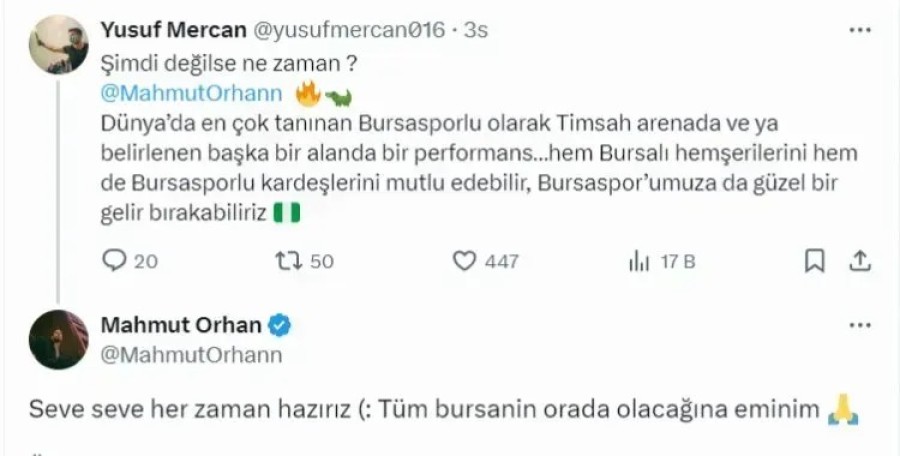
Task: Click the reply text 'Seve seve her zaman hazırız'
Action: point(189,409)
